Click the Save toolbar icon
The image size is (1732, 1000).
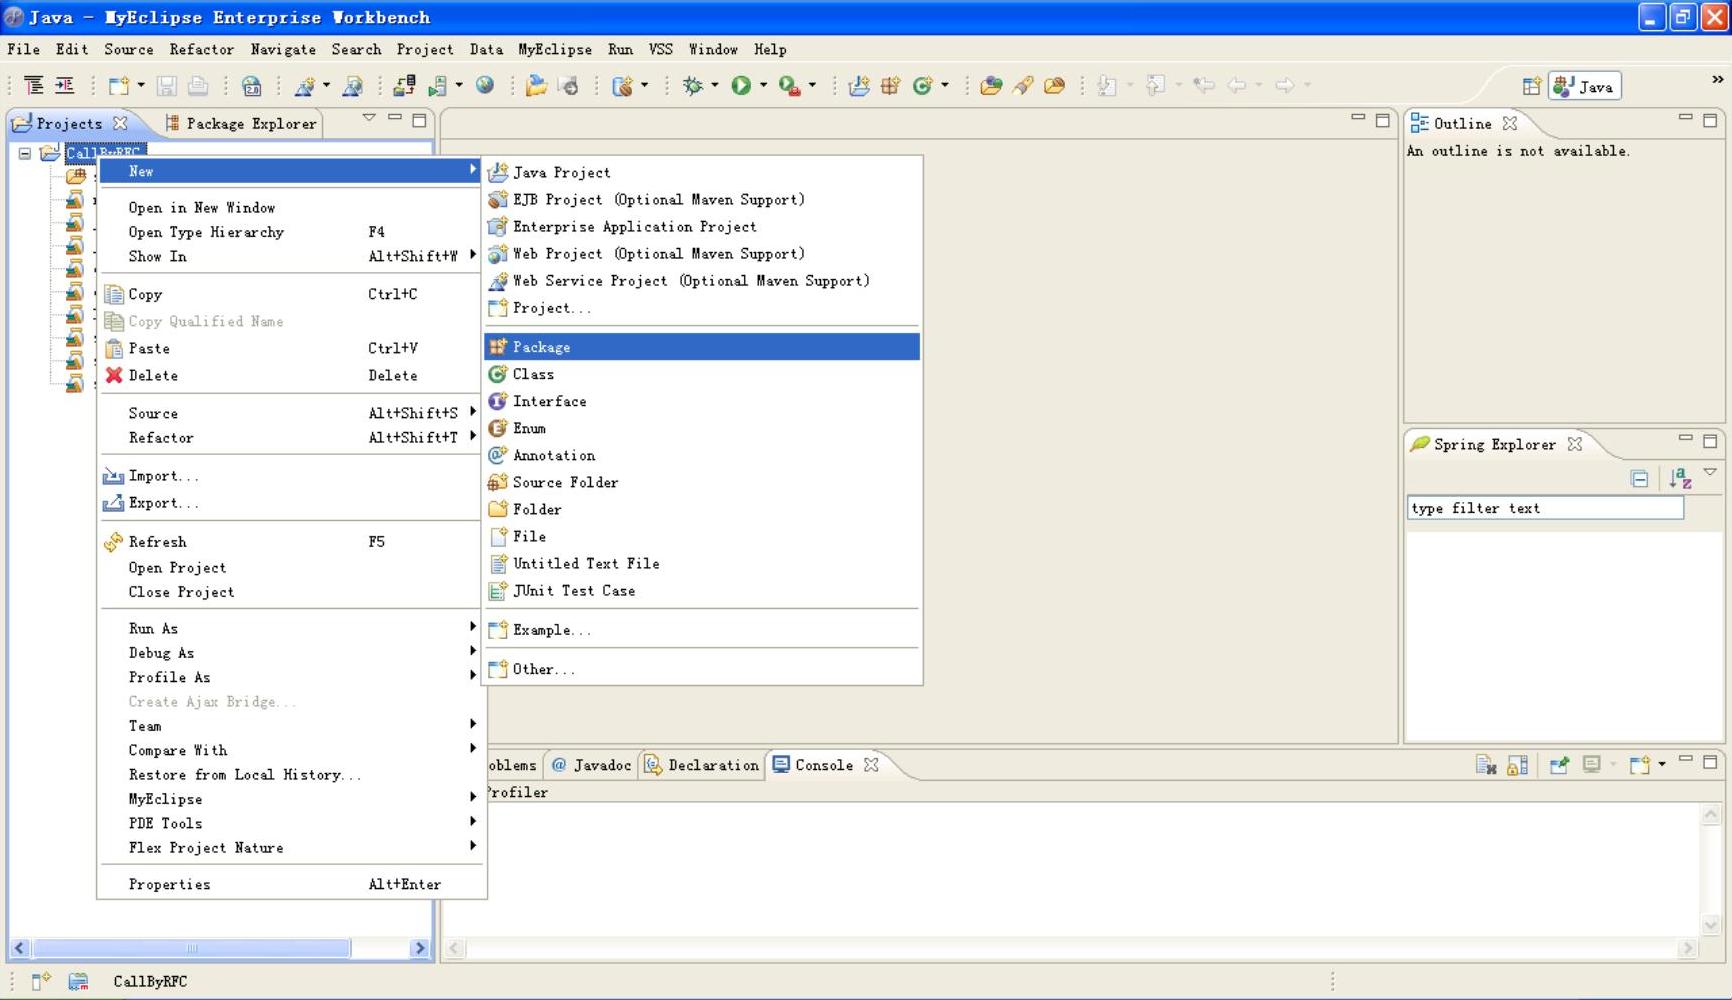pos(167,86)
